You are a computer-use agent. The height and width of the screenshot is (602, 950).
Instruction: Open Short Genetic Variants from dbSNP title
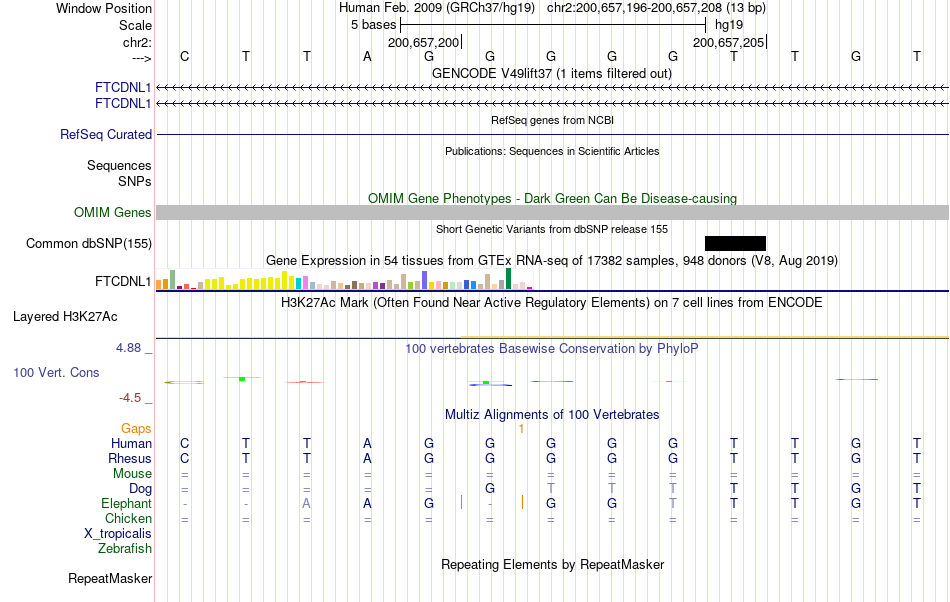[551, 229]
